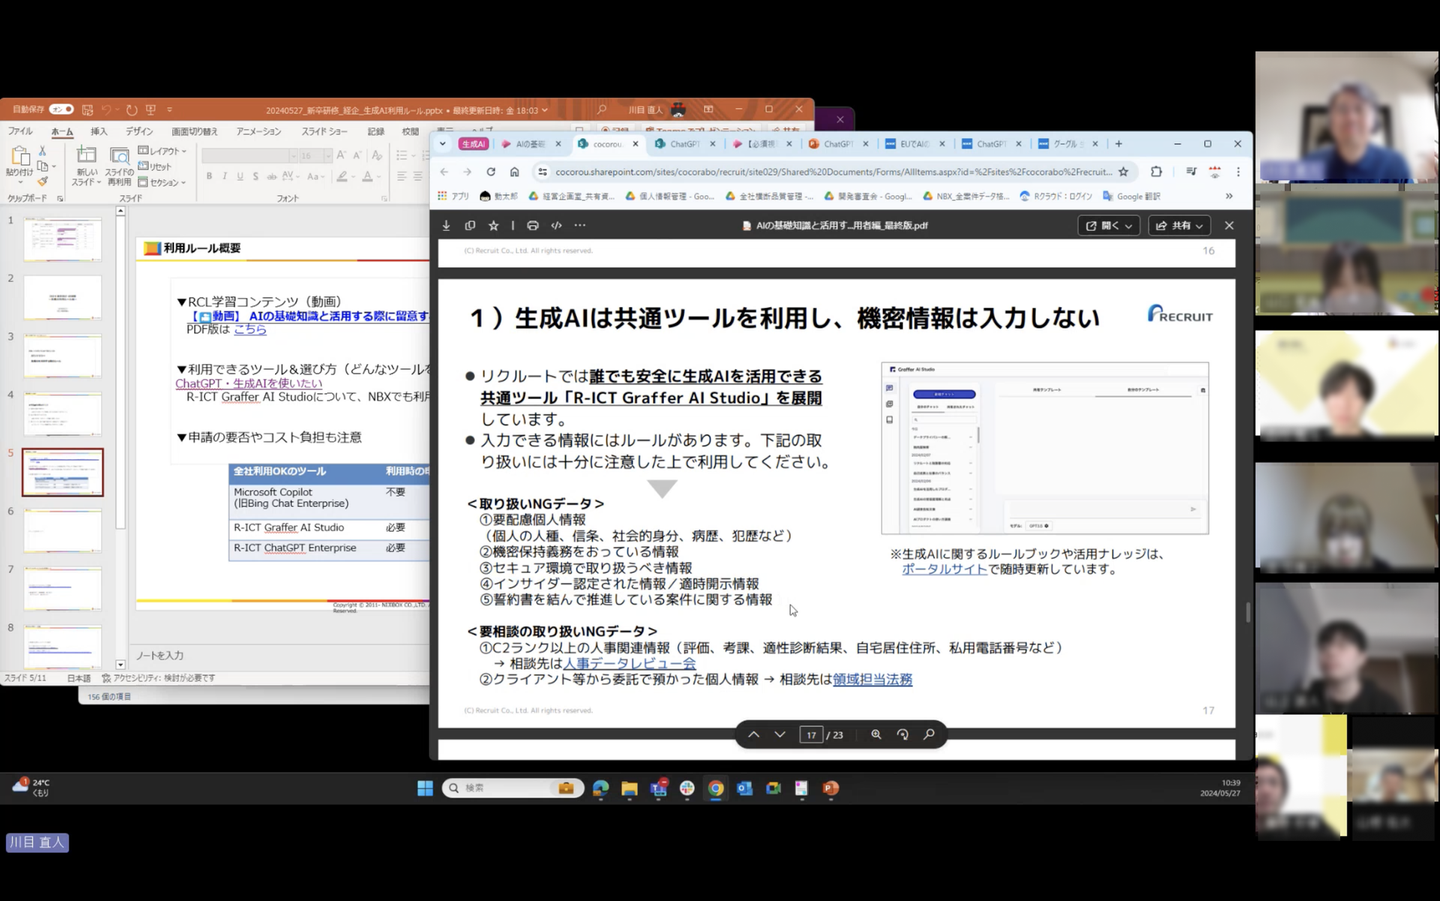Viewport: 1440px width, 901px height.
Task: Expand the 共有 share dropdown
Action: pyautogui.click(x=1179, y=226)
